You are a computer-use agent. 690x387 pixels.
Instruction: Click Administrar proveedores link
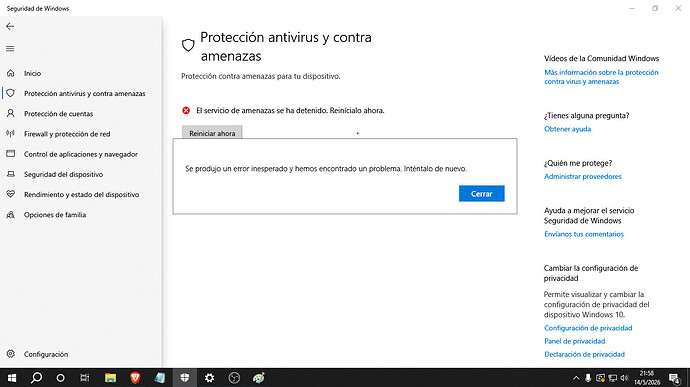[583, 177]
